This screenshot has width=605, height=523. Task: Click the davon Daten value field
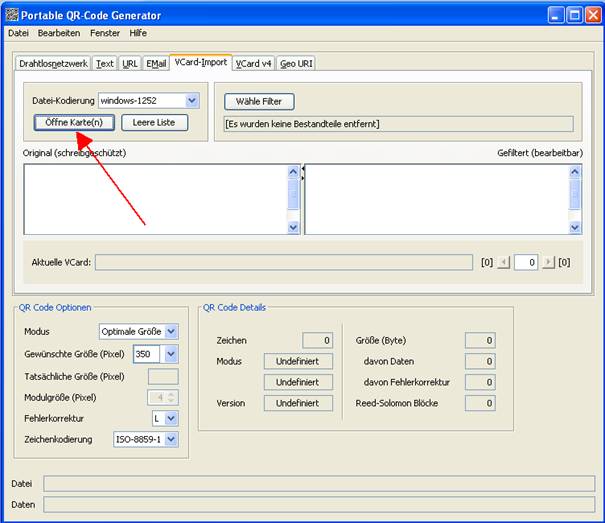(480, 361)
